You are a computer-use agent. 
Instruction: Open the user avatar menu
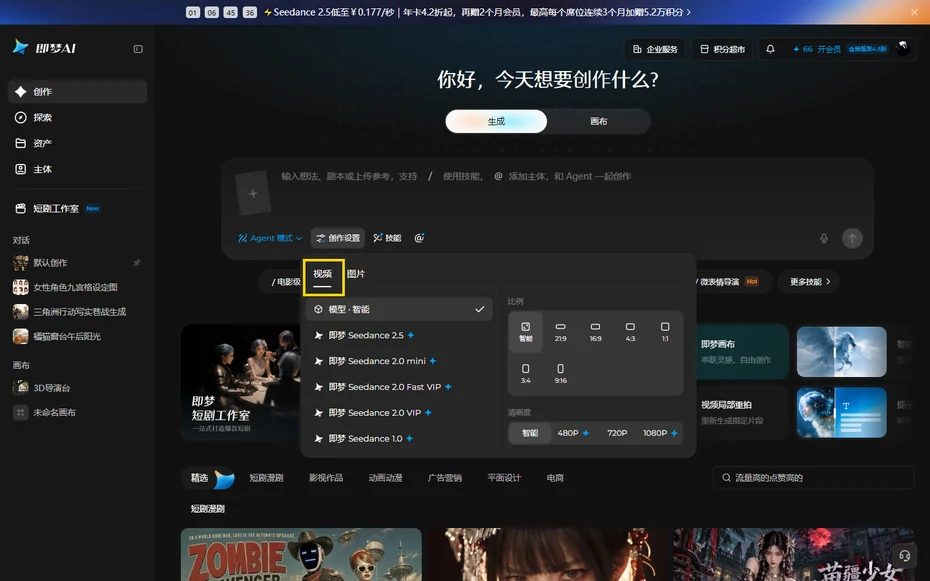[903, 49]
